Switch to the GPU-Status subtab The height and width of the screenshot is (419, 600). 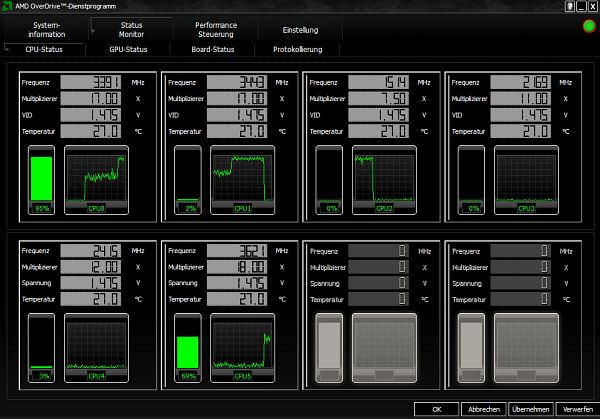click(x=127, y=48)
